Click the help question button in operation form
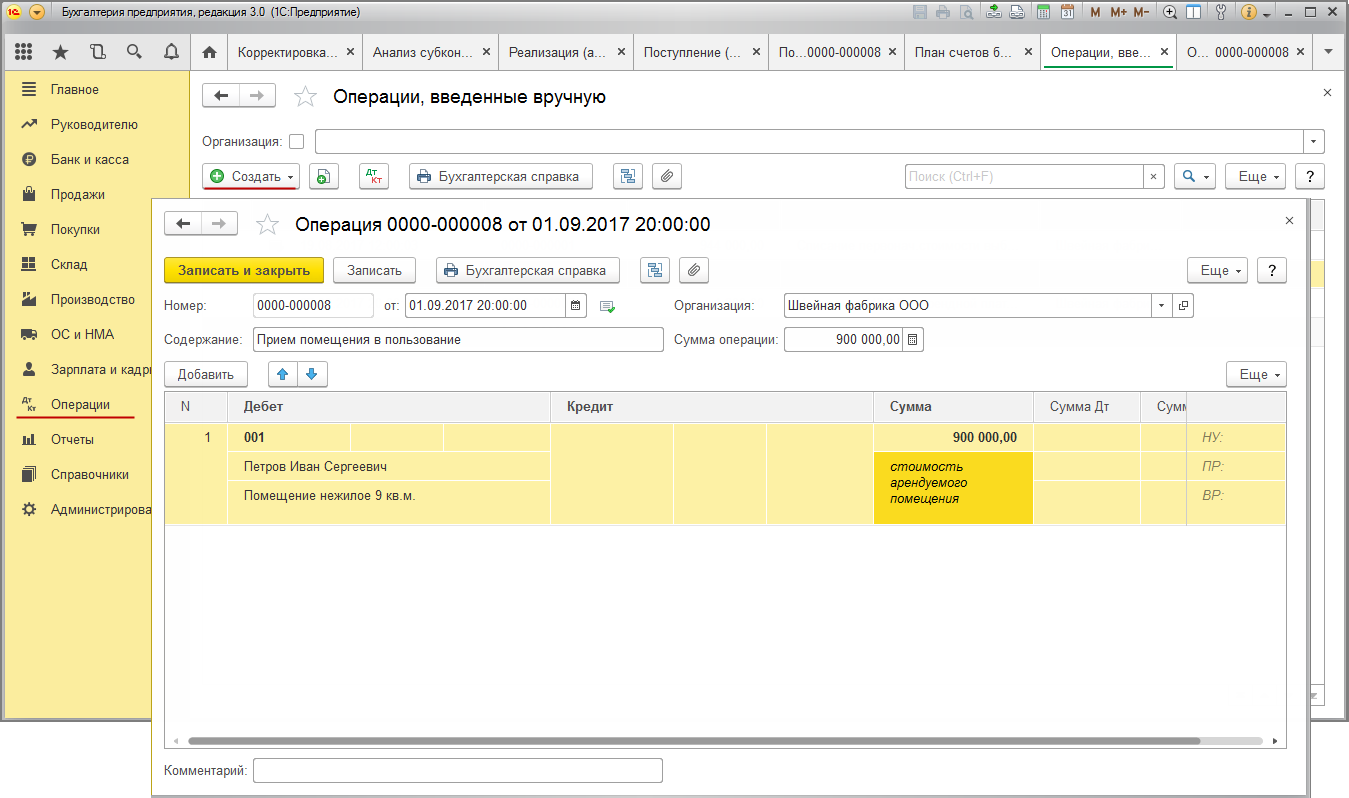The height and width of the screenshot is (798, 1349). click(x=1272, y=270)
